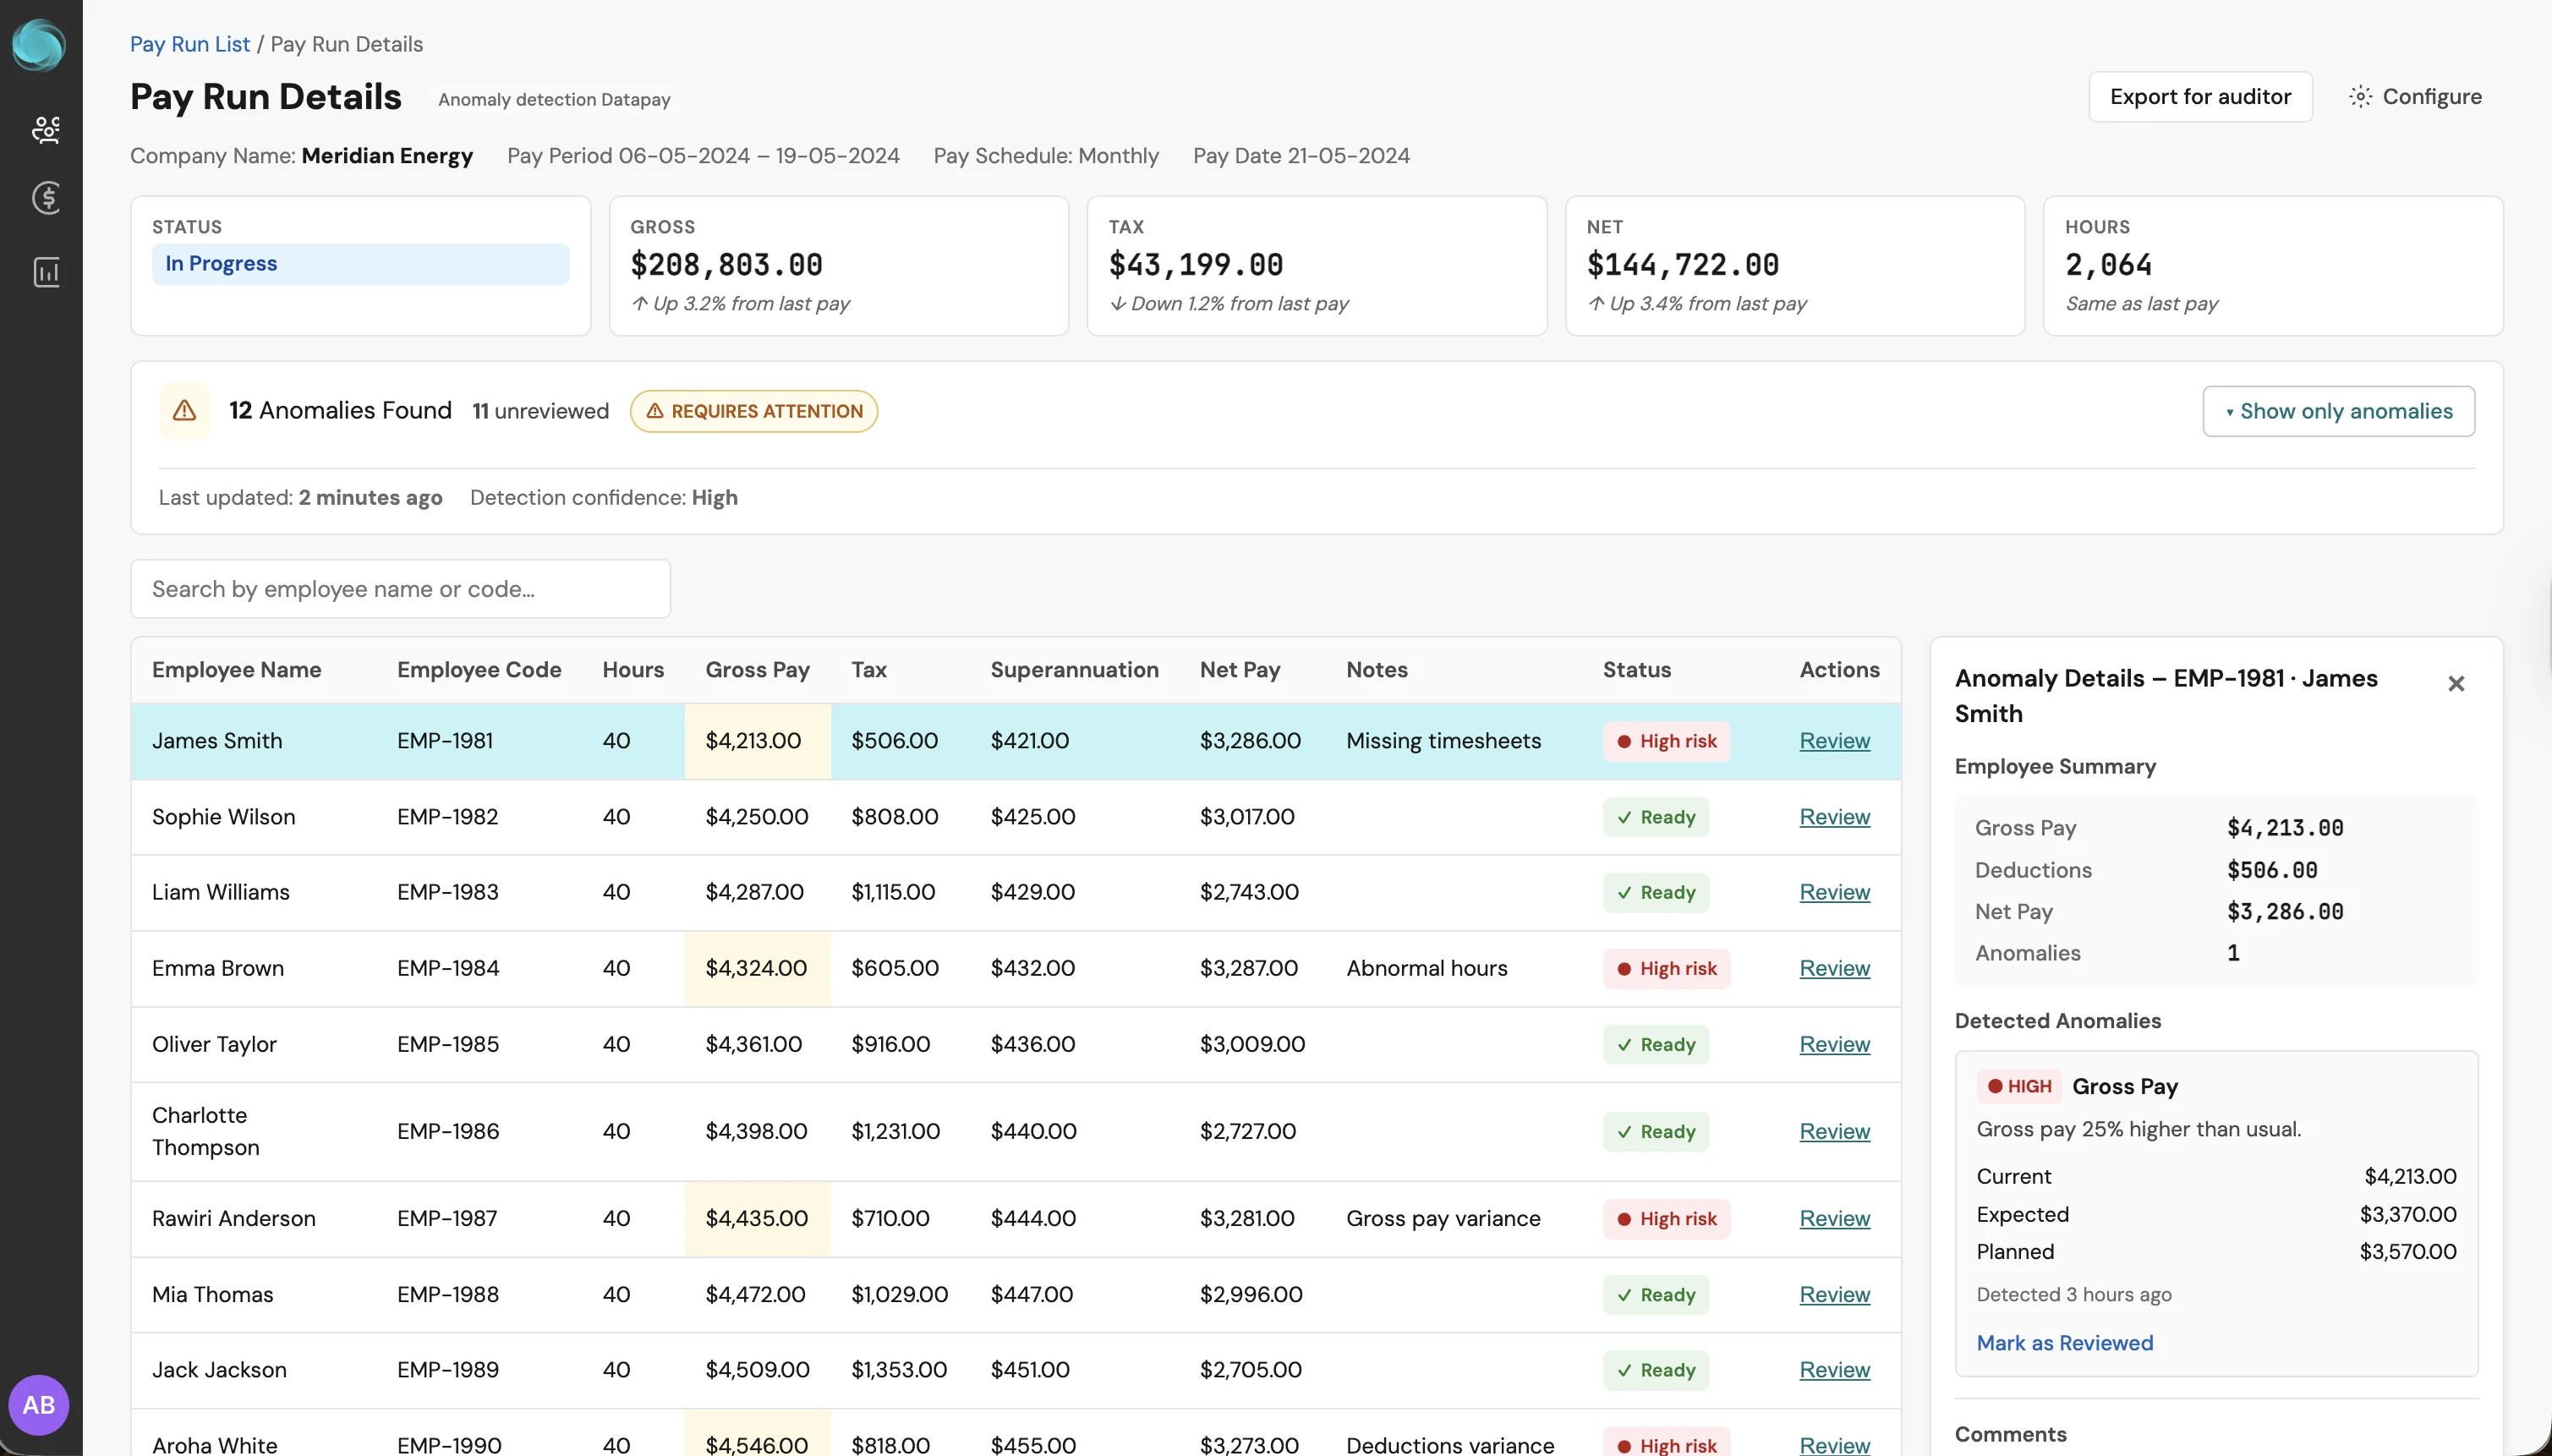The width and height of the screenshot is (2552, 1456).
Task: Open Review for Sophie Wilson
Action: 1834,817
